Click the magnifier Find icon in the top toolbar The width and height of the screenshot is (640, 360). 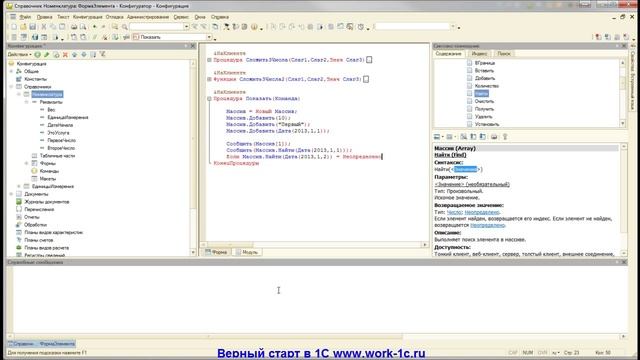pyautogui.click(x=124, y=27)
